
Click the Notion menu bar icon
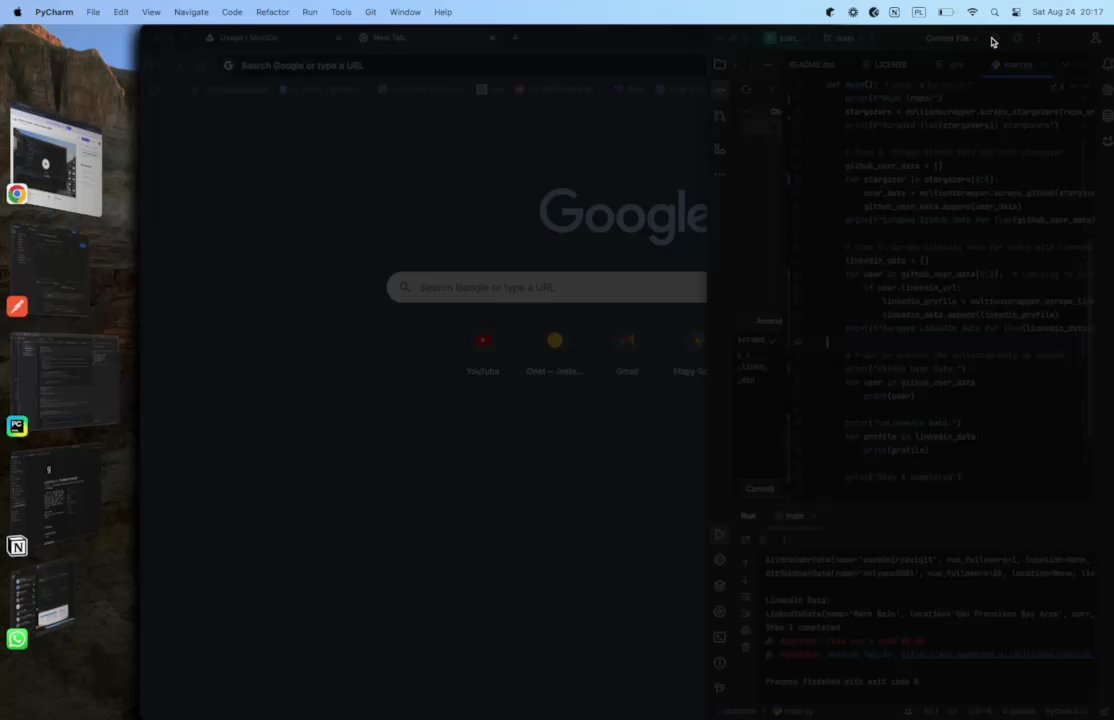click(x=894, y=12)
